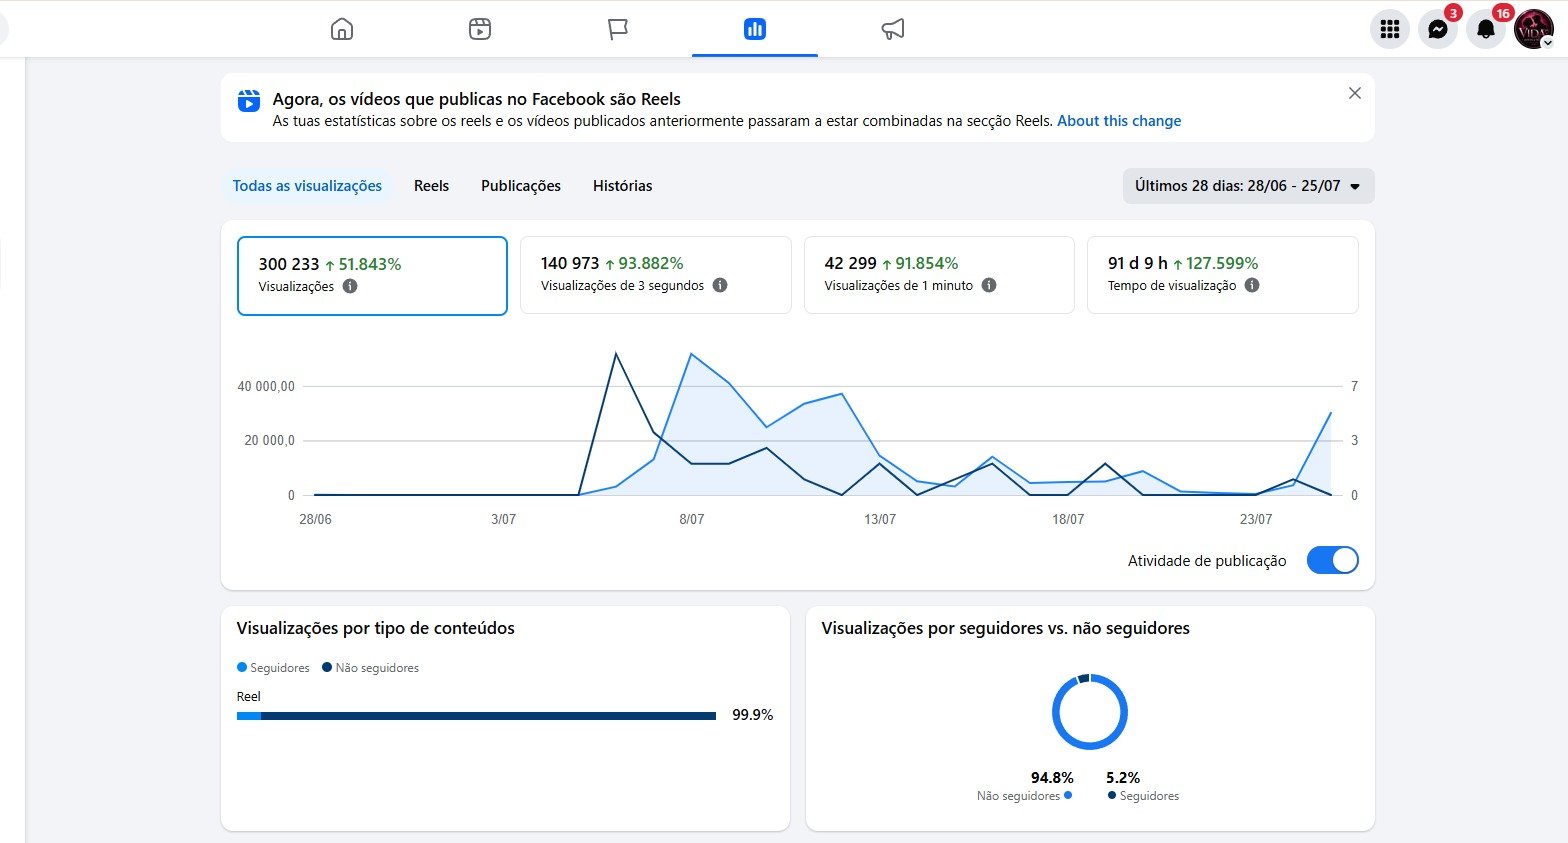Expand the Últimos 28 dias date dropdown
Screen dimensions: 1568x843
click(1248, 186)
